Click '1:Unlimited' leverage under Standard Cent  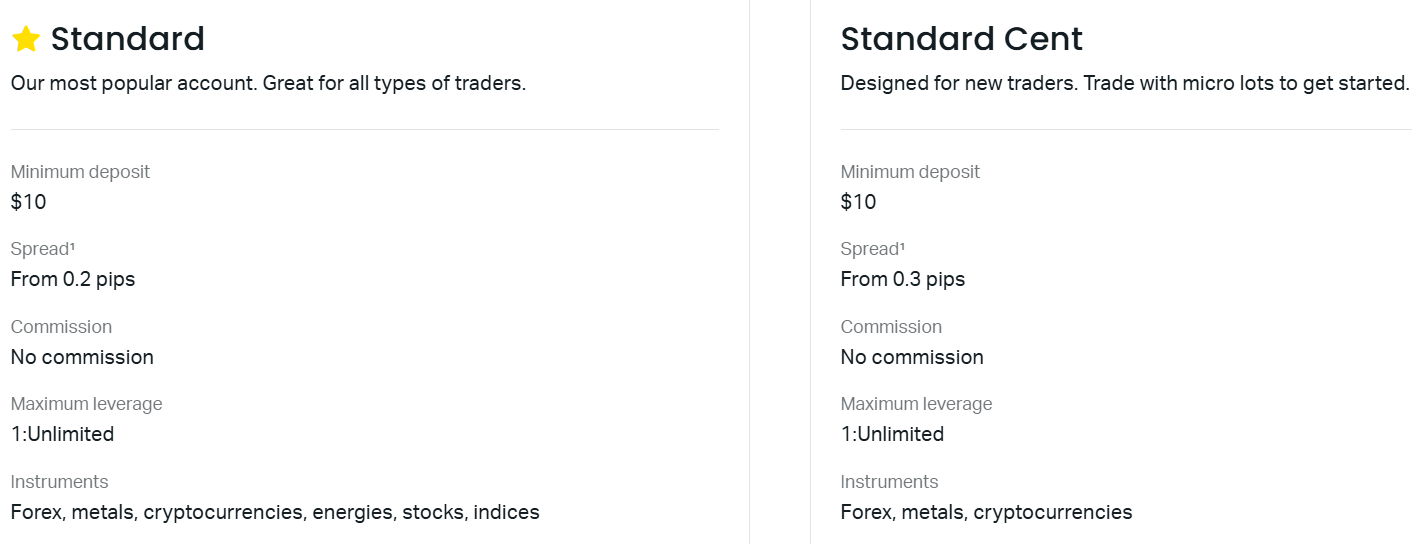(x=893, y=434)
